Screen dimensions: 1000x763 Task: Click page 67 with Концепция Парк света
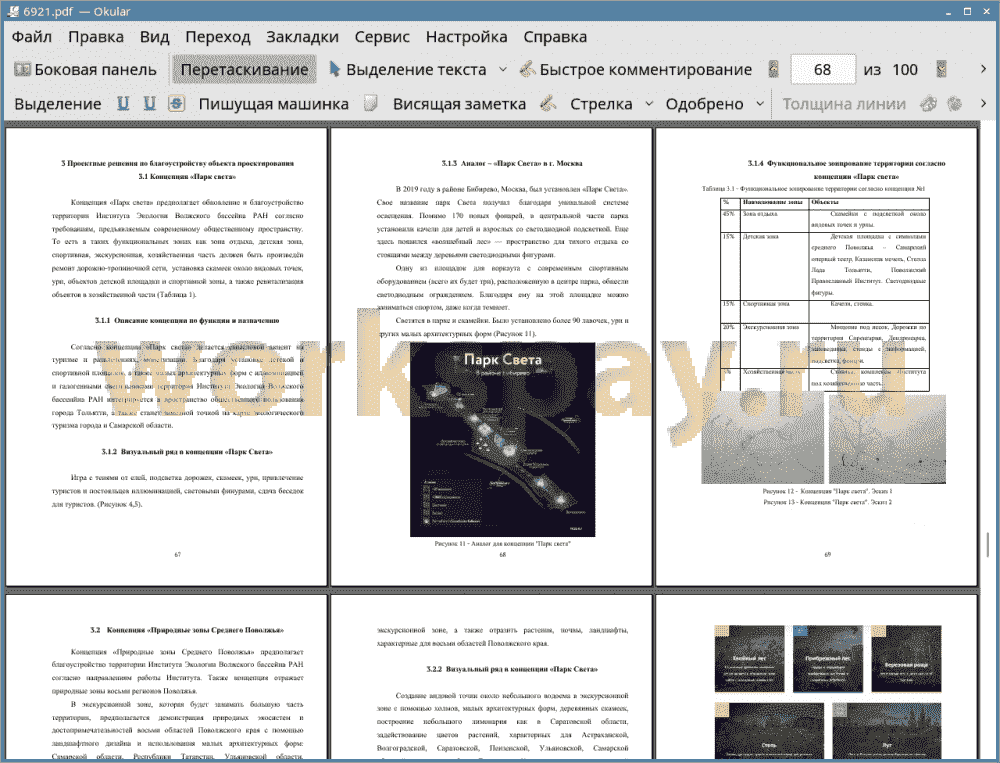pos(166,357)
